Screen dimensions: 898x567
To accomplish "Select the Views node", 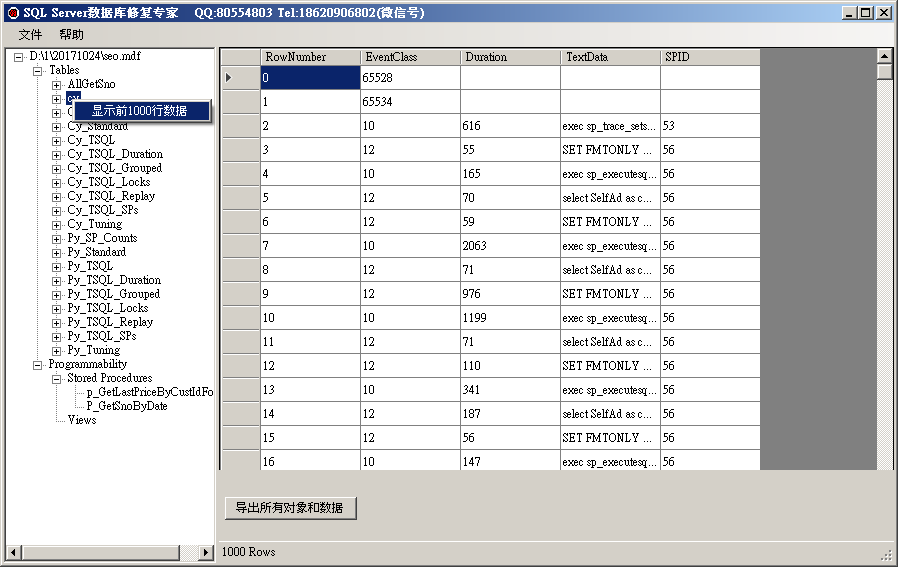I will coord(82,420).
